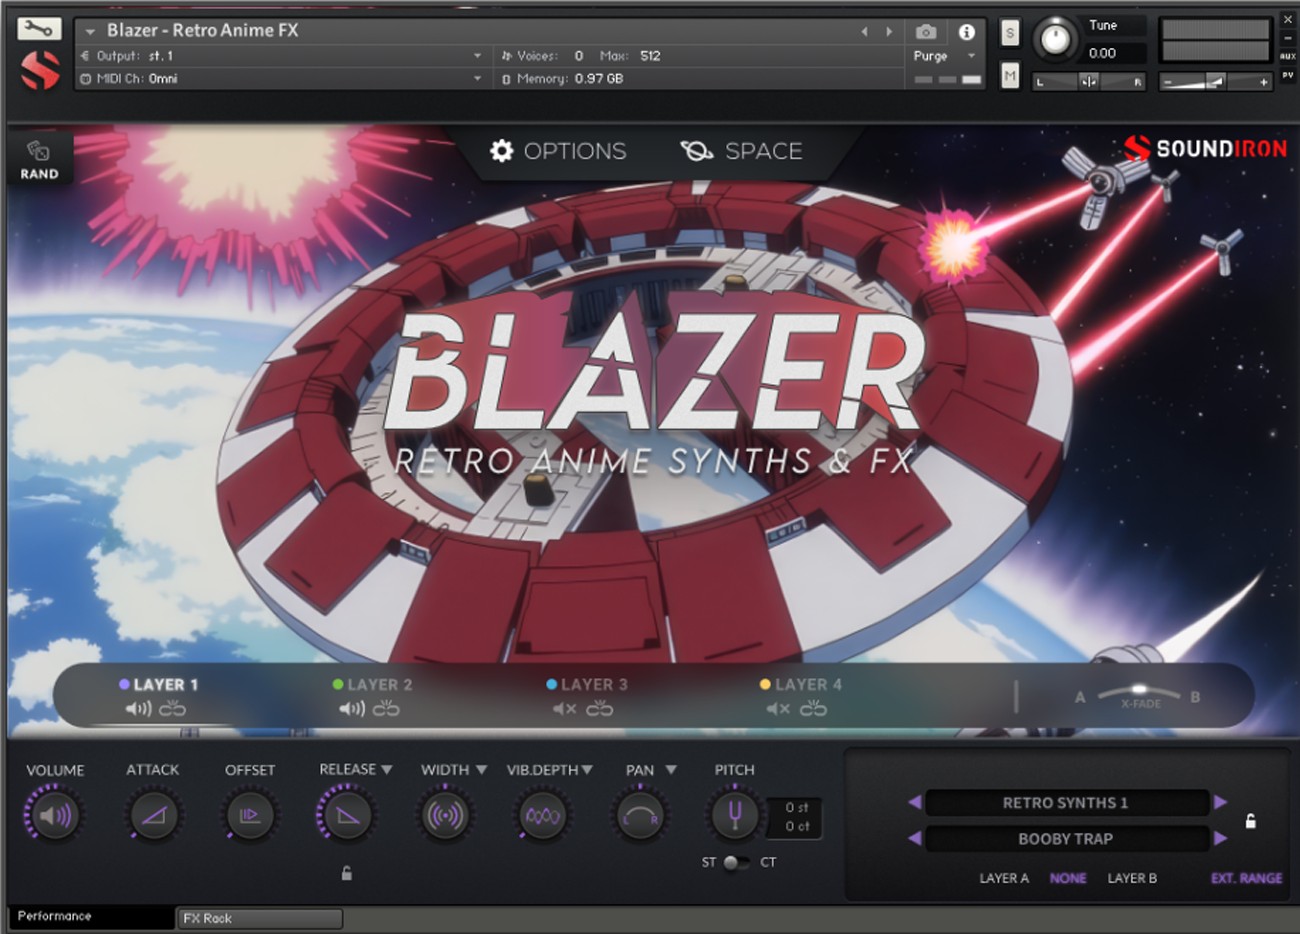
Task: Toggle the release lock below the Release knob
Action: coord(346,873)
